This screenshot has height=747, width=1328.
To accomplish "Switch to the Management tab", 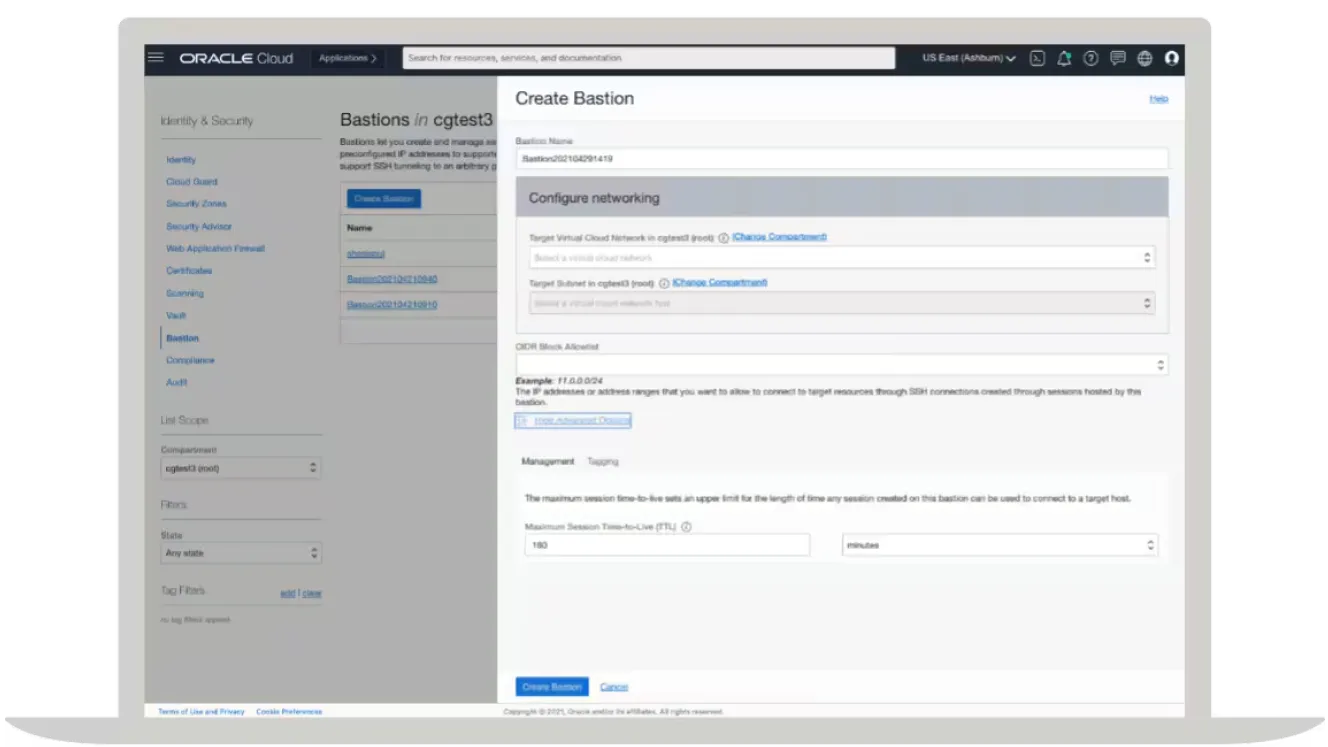I will coord(548,461).
